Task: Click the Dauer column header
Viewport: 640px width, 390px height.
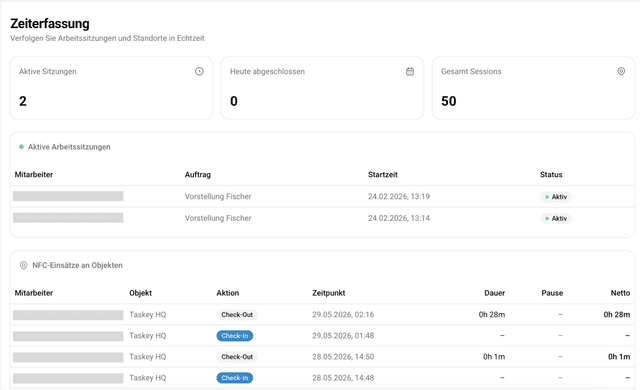Action: tap(495, 293)
